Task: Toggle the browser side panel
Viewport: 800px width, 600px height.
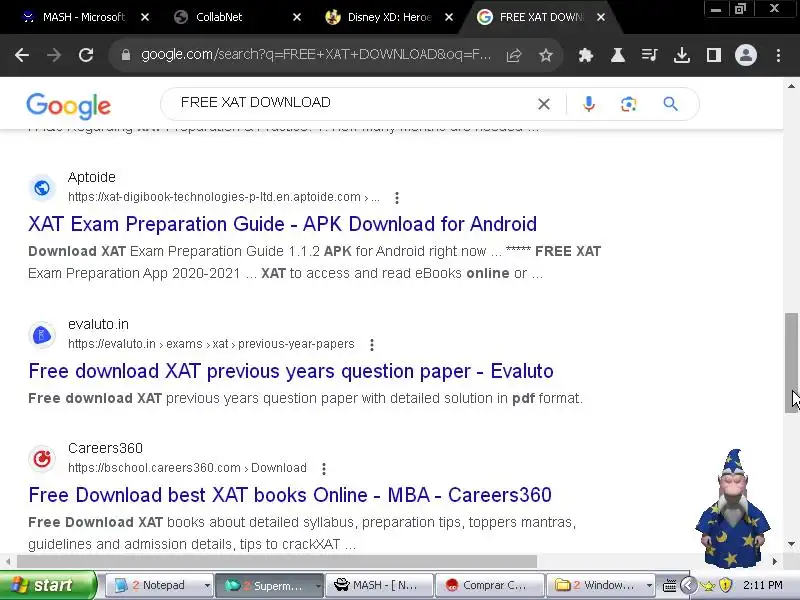Action: (x=714, y=55)
